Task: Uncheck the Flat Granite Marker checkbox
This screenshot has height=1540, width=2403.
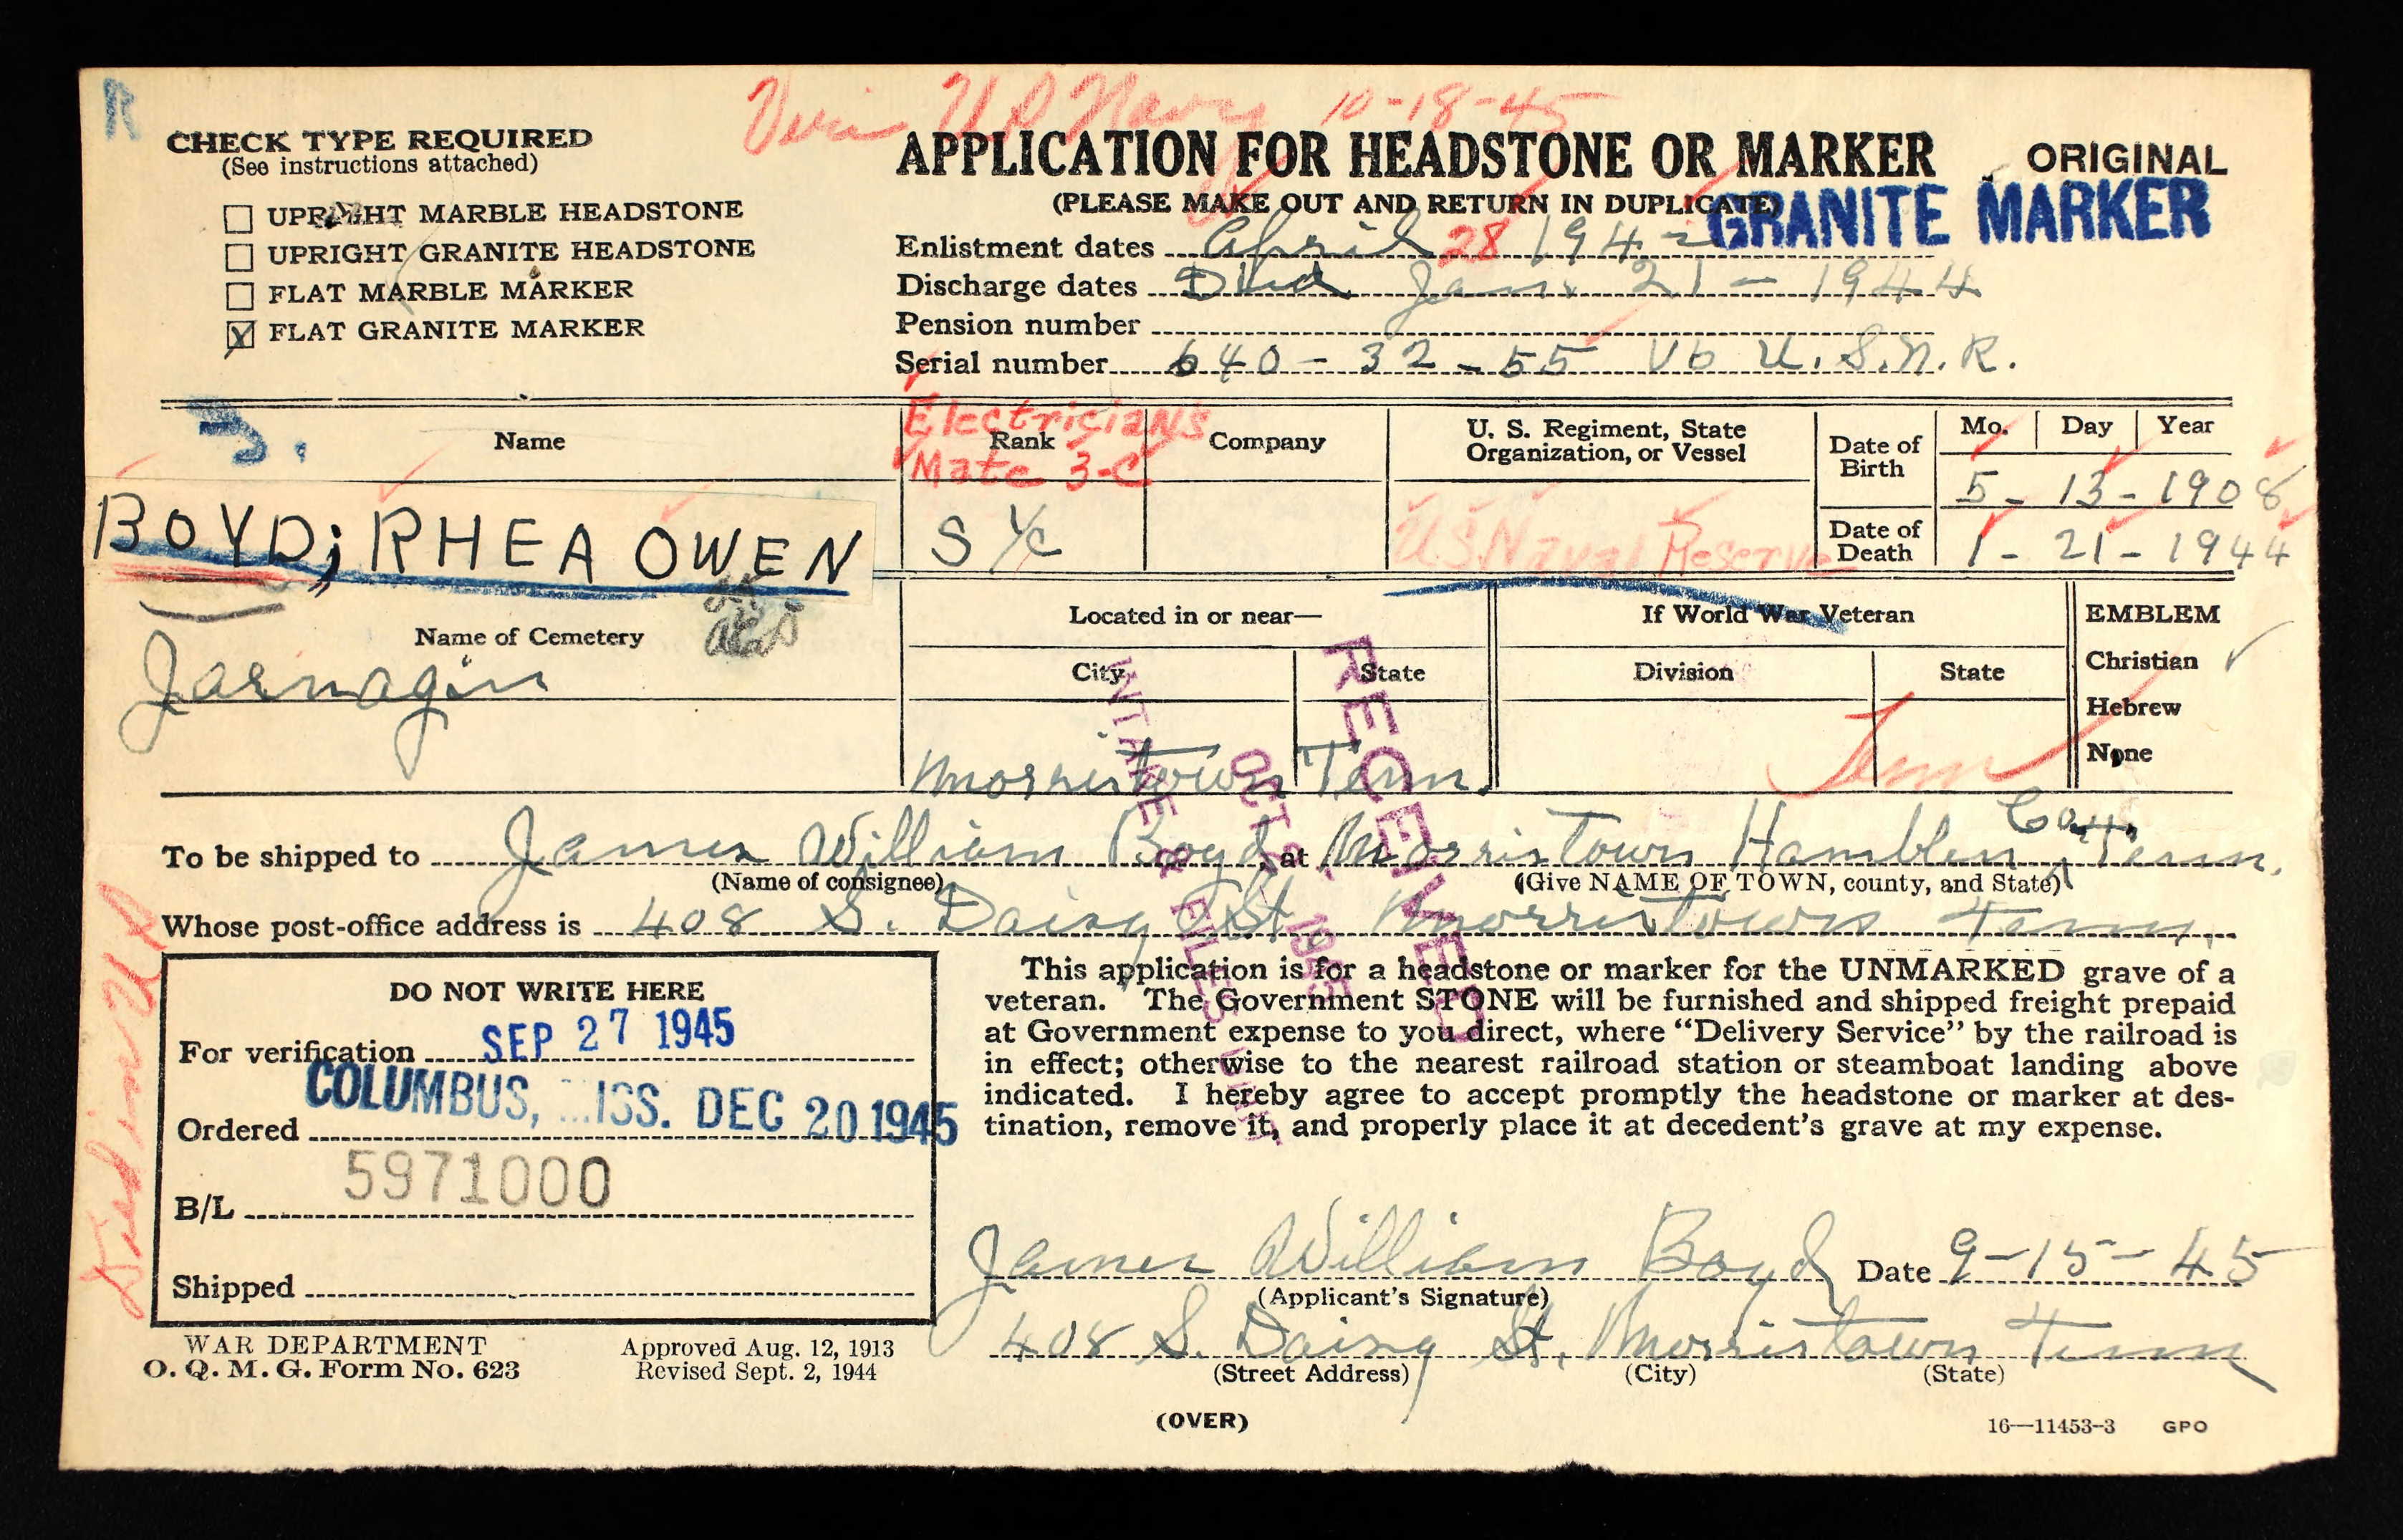Action: (x=240, y=335)
